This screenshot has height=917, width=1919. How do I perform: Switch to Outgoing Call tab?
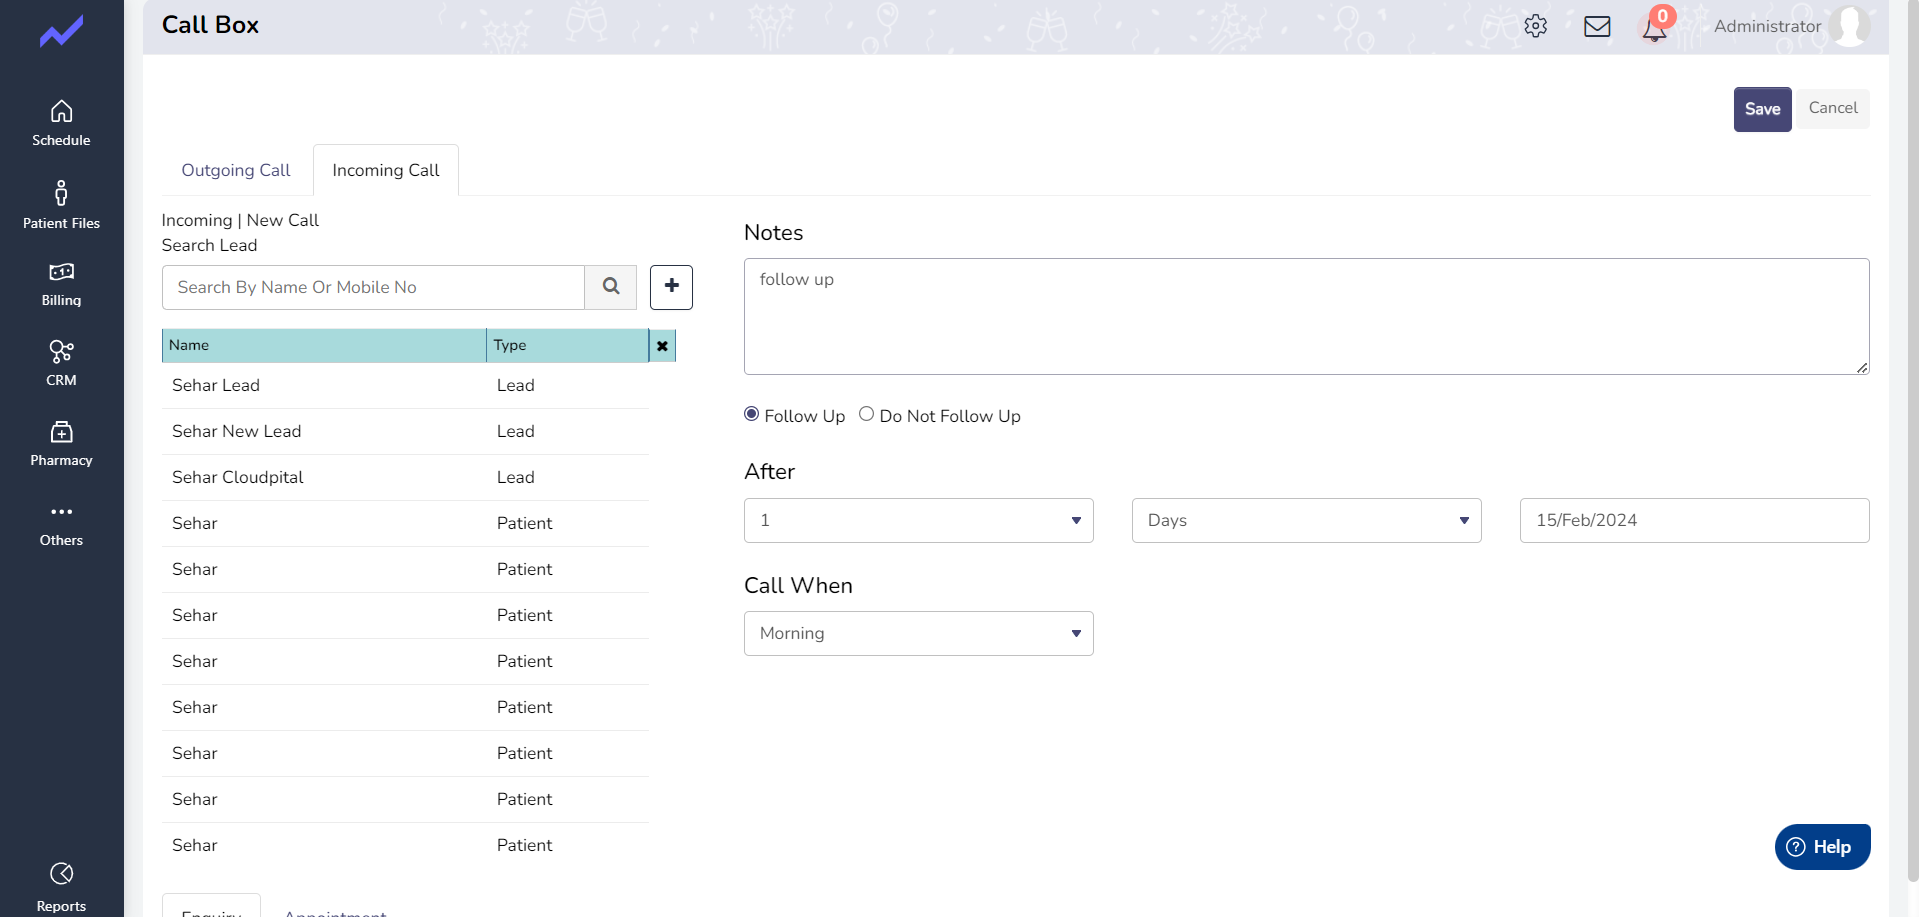point(236,170)
